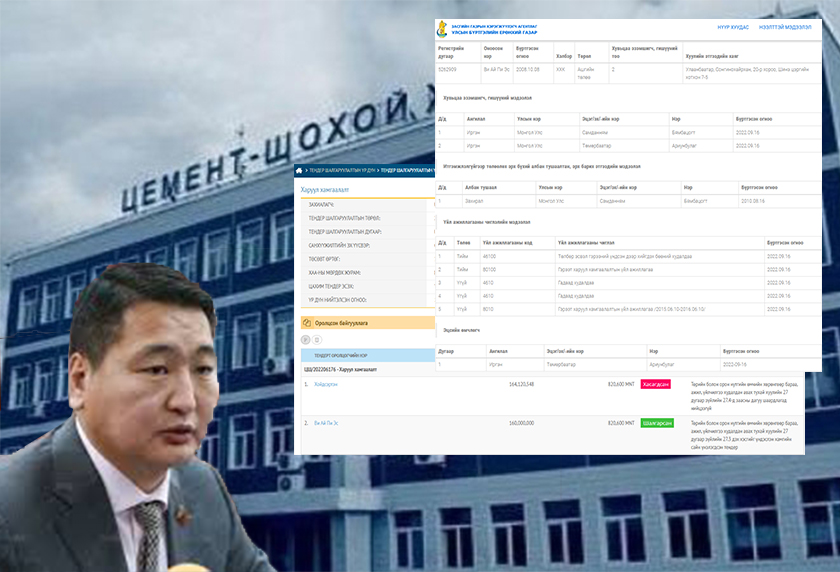840x572 pixels.
Task: Click the ТЕНДЕР ШАЛГАРУУЛАЛТЫН ТӨРӨЛ label
Action: coord(344,219)
